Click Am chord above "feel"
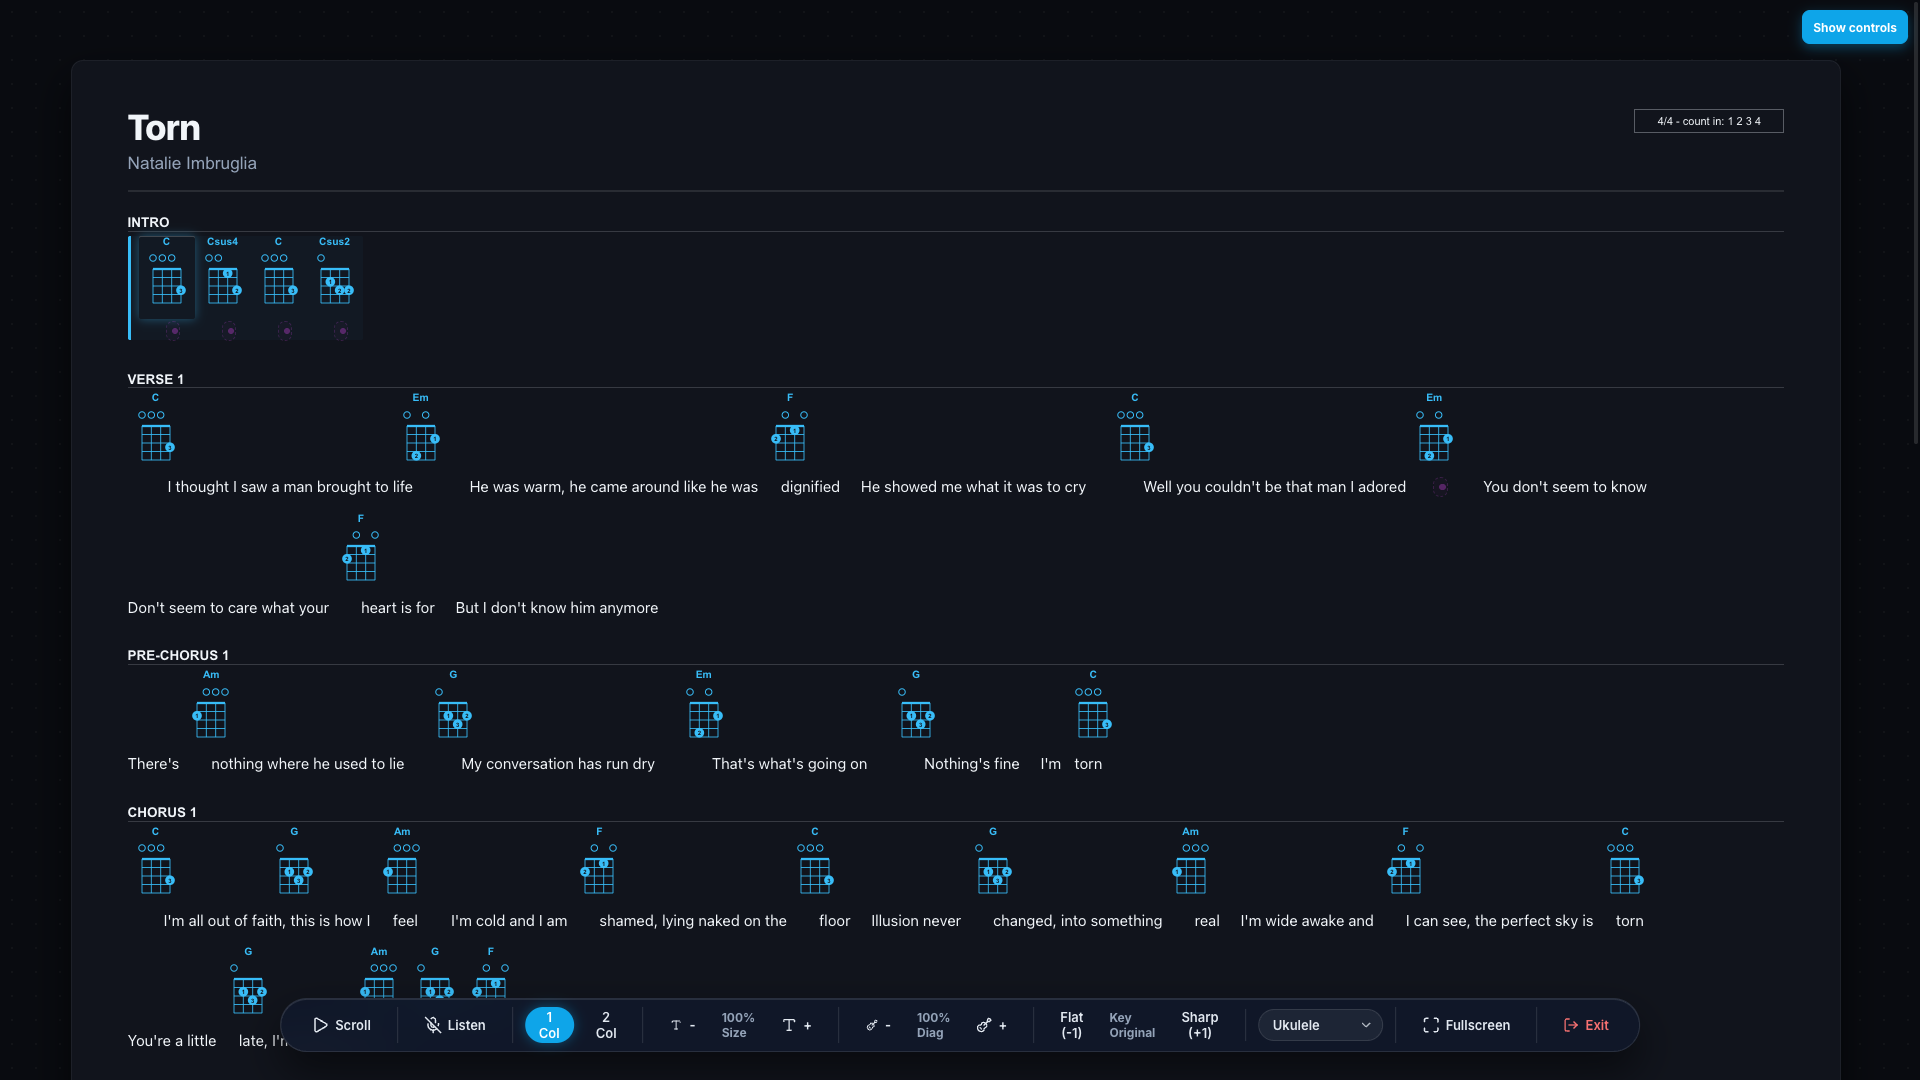 tap(402, 862)
